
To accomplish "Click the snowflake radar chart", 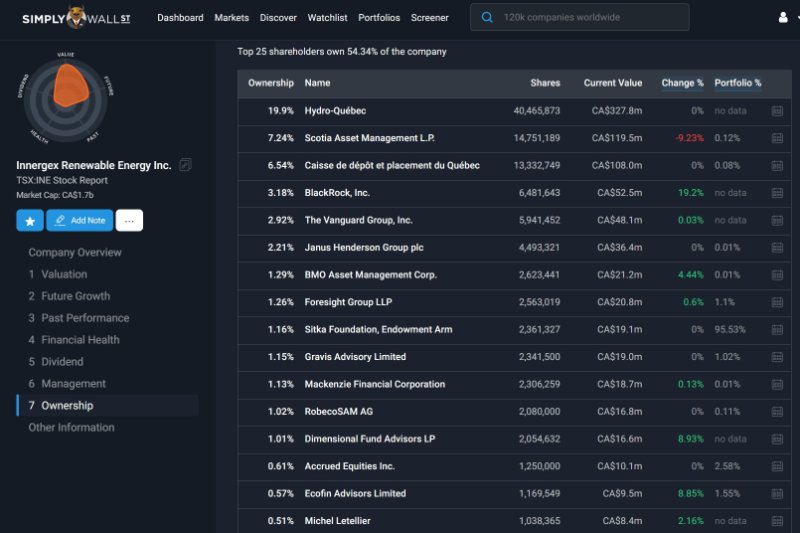I will pos(66,98).
